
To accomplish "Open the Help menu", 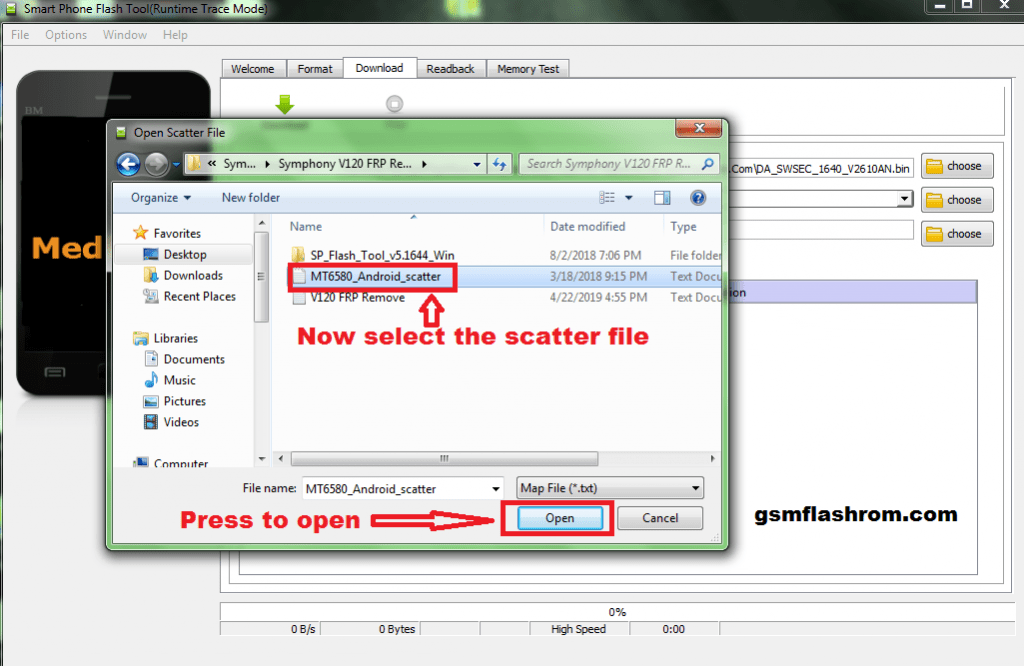I will pos(175,35).
